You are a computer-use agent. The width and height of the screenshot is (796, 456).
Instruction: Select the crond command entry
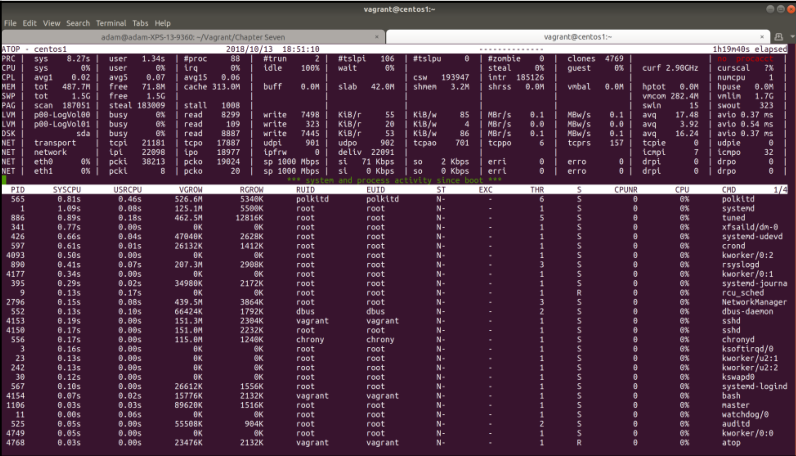tap(734, 246)
